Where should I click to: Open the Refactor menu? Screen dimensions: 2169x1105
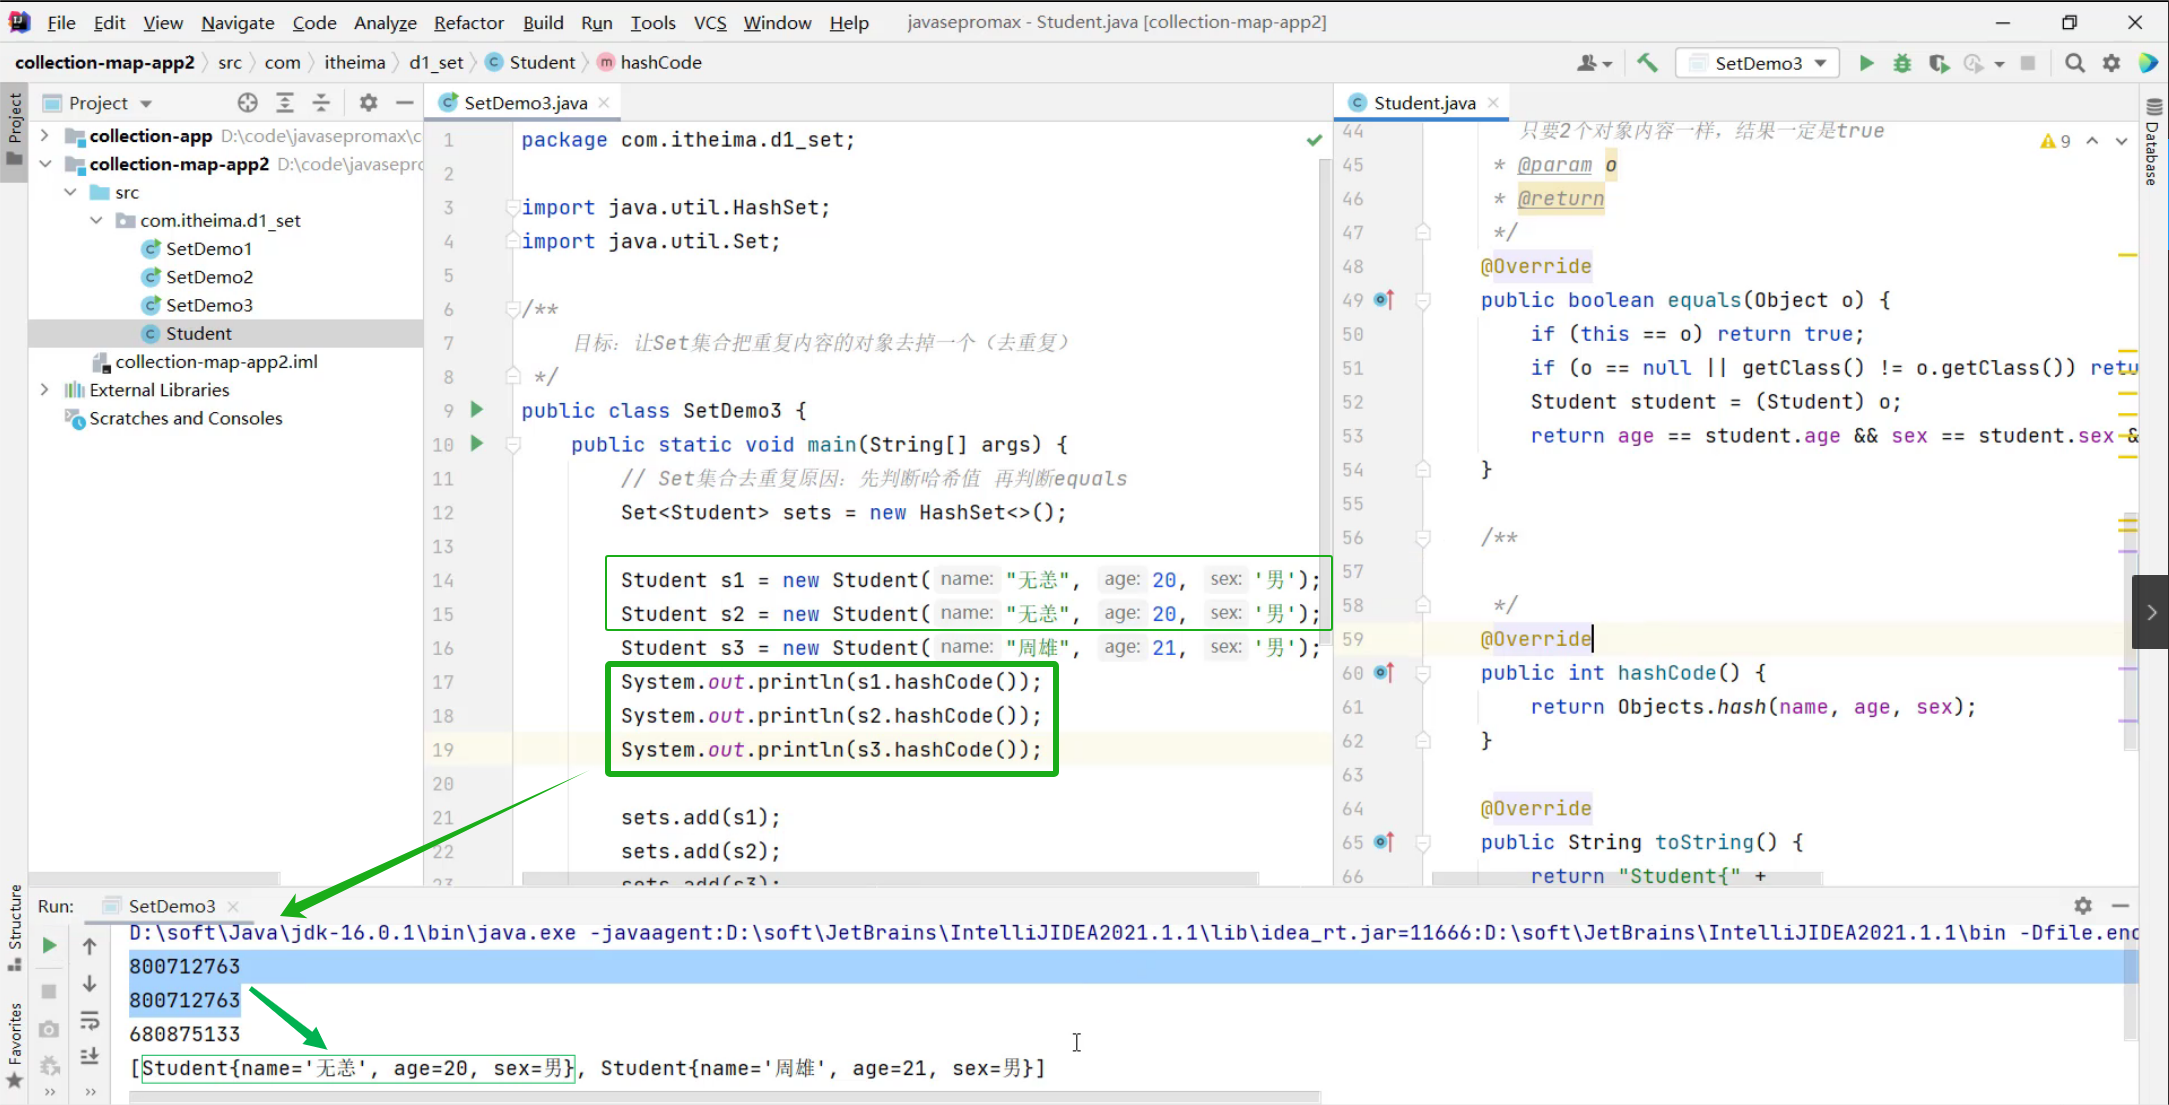[468, 22]
